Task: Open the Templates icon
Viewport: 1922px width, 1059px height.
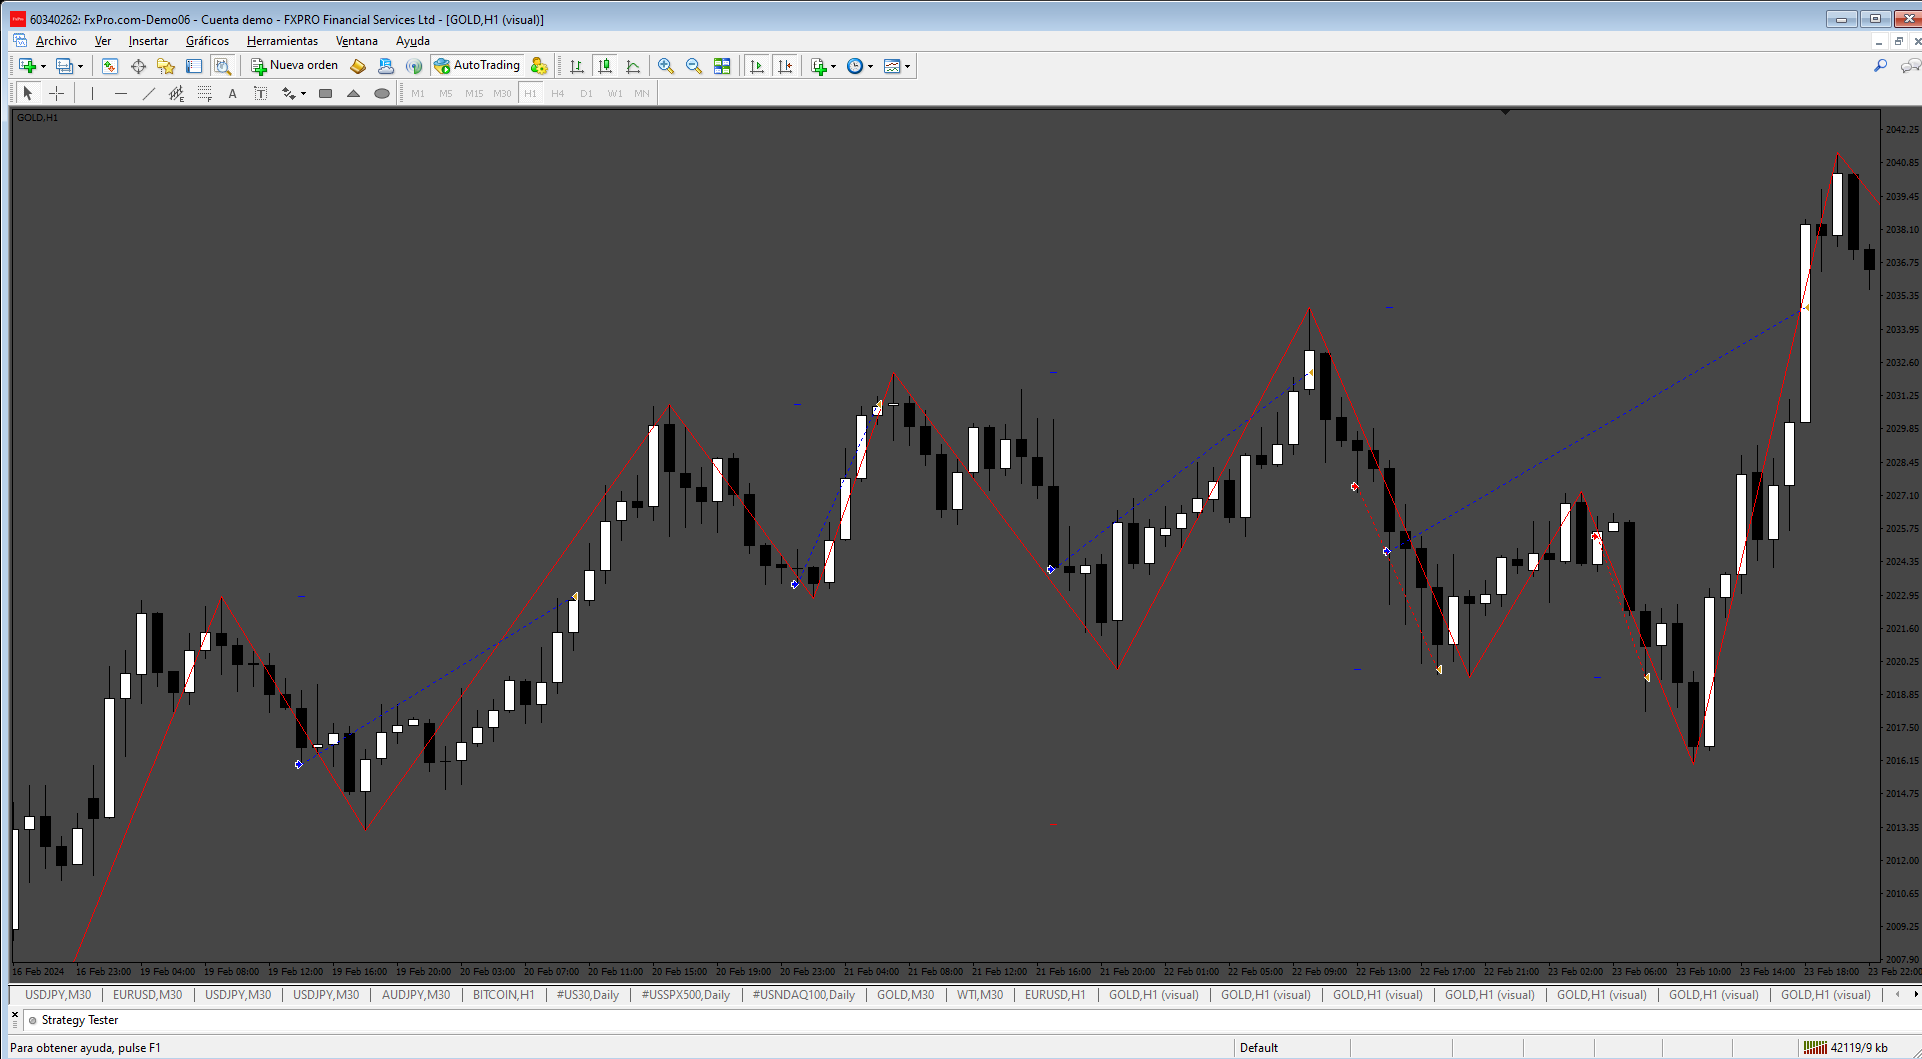Action: coord(892,66)
